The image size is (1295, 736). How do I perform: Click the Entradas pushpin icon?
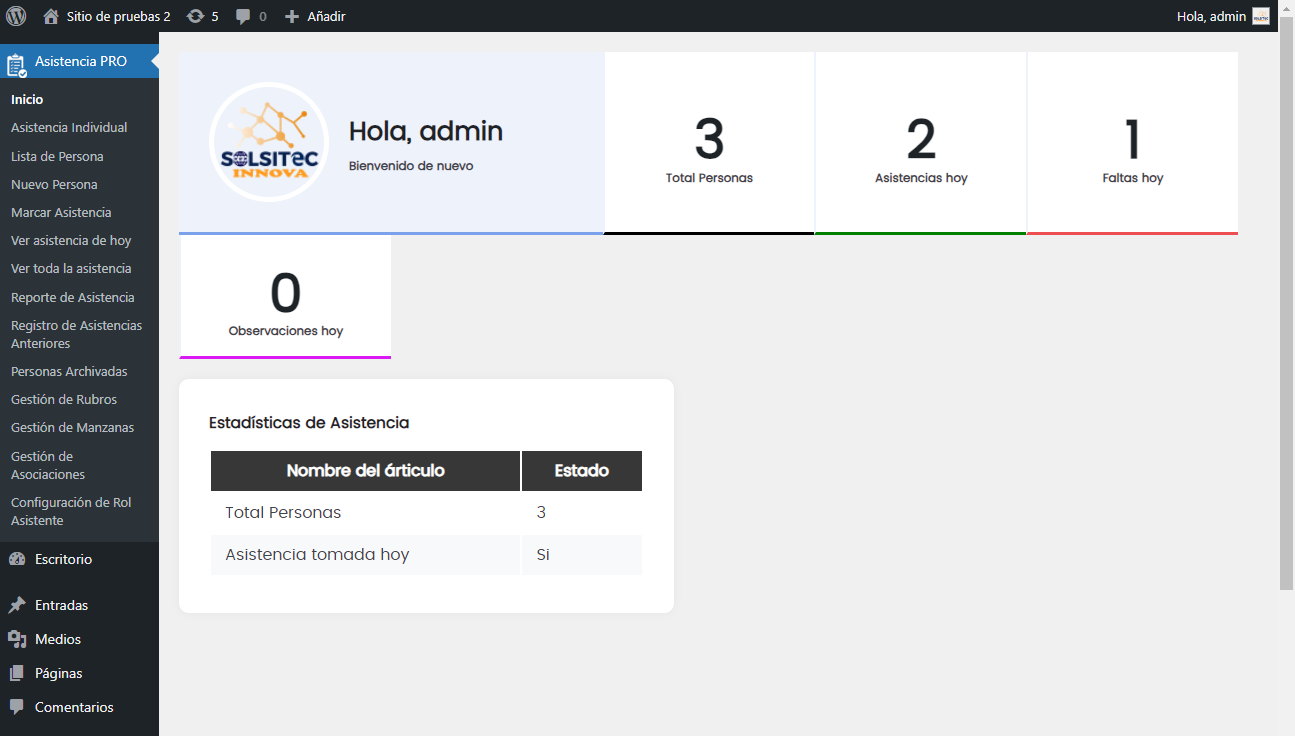(16, 606)
